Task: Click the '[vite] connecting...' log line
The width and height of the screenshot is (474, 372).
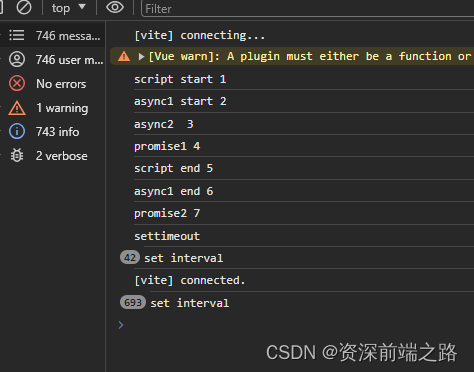Action: 199,35
